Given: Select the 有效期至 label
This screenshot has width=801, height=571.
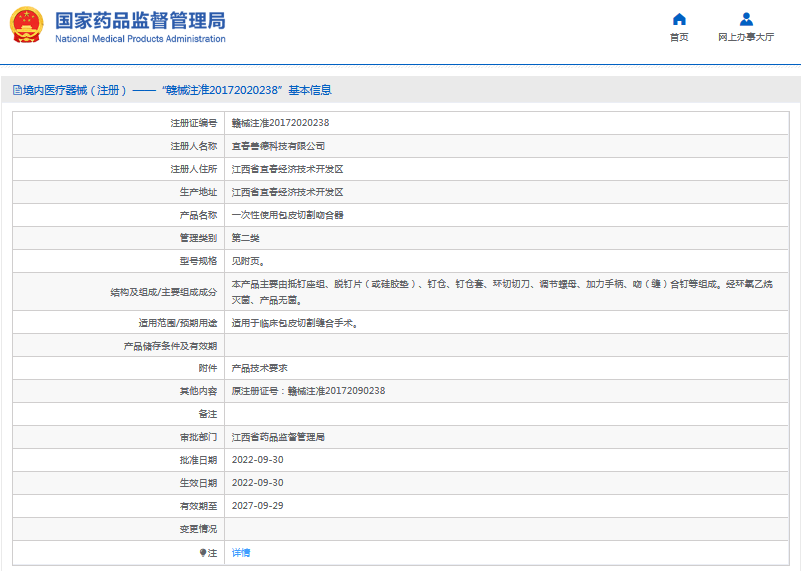Looking at the screenshot, I should pyautogui.click(x=198, y=506).
